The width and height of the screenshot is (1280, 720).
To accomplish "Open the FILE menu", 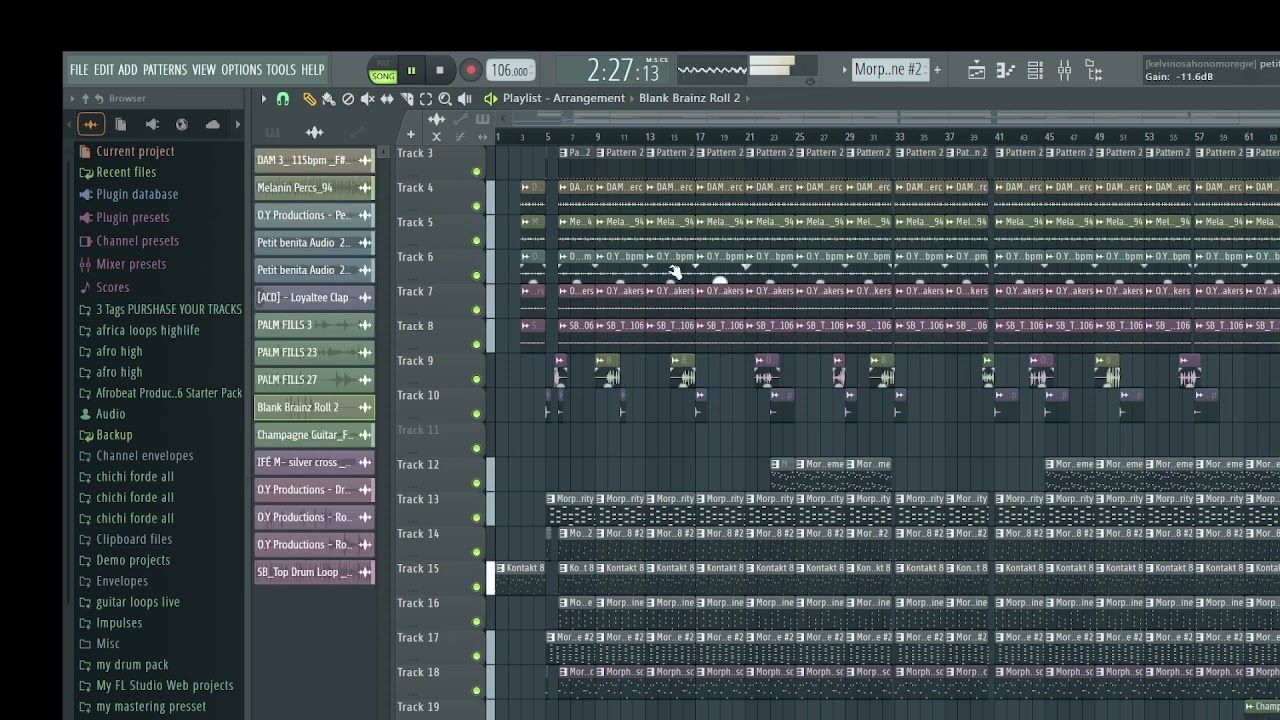I will click(79, 70).
